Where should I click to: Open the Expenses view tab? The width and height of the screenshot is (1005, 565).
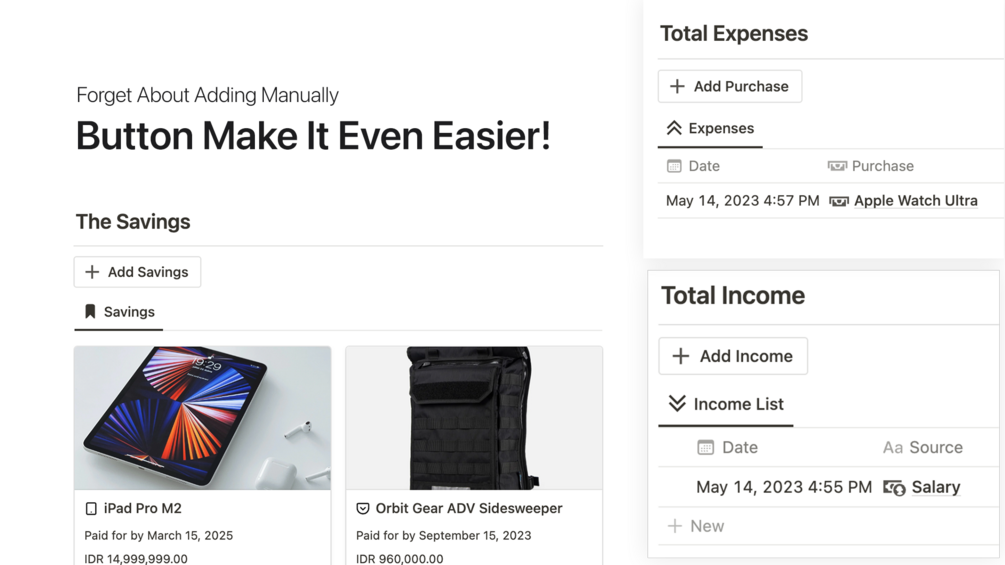point(710,129)
